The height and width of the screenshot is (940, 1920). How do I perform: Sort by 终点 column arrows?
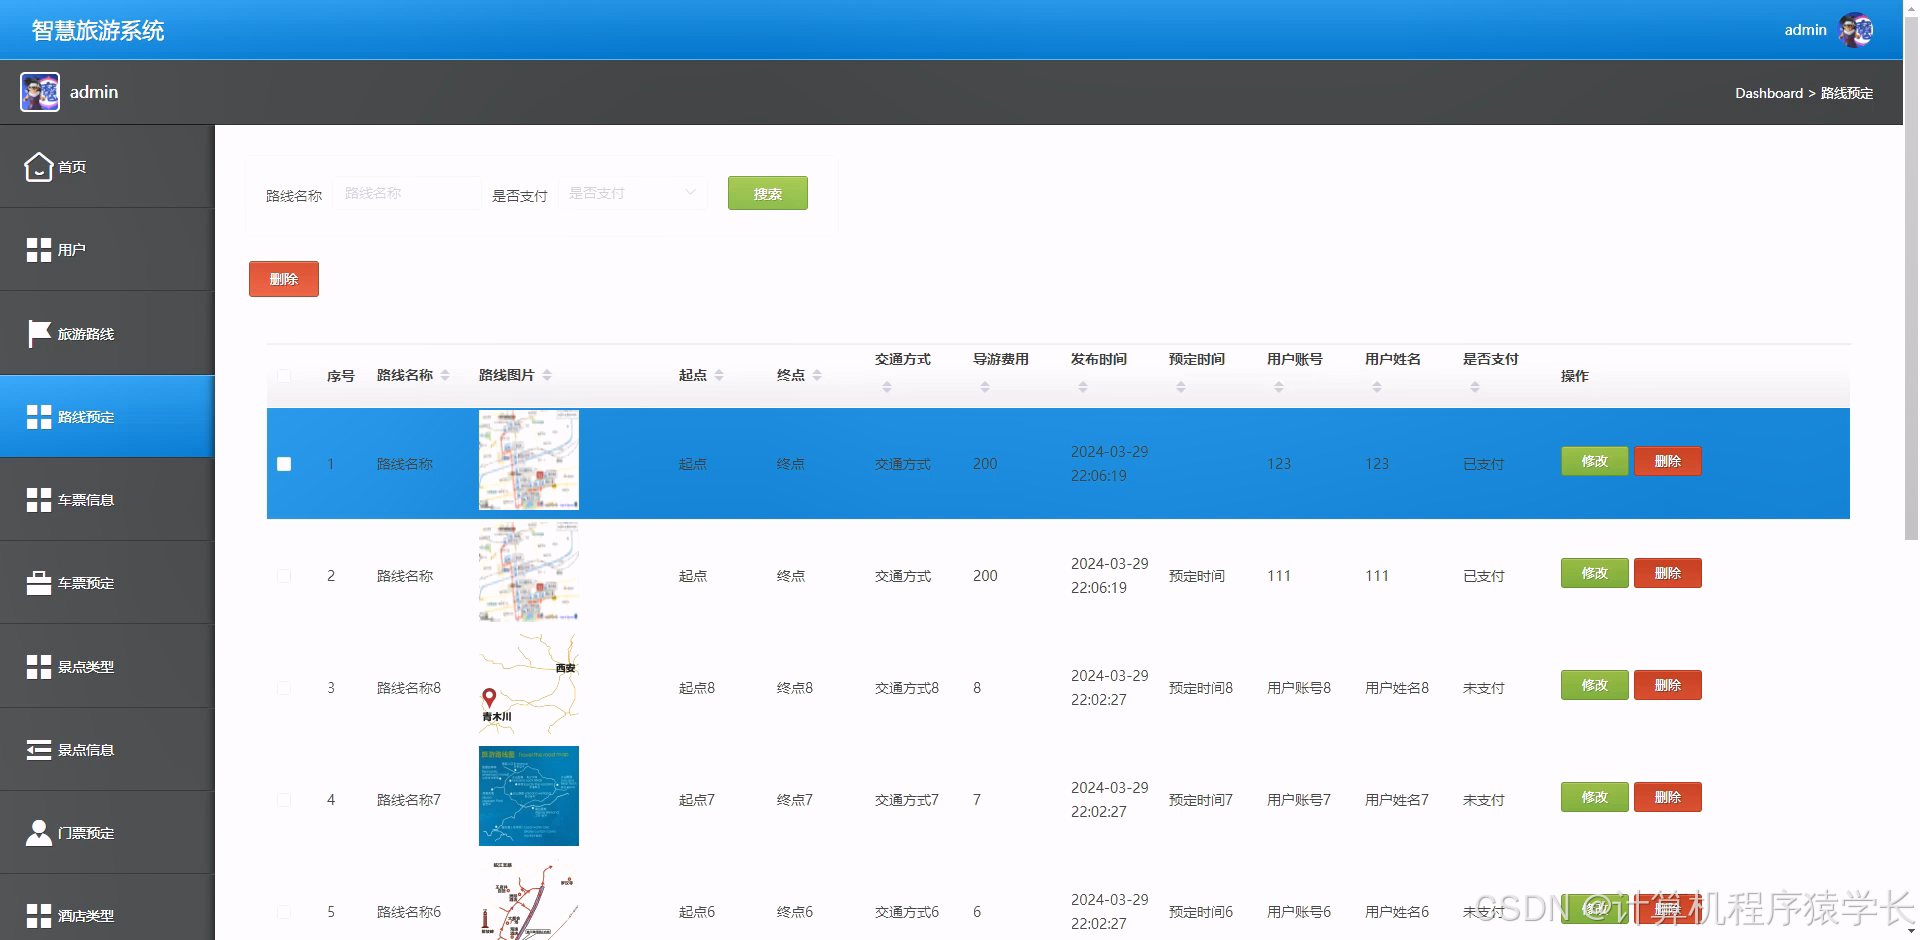817,375
